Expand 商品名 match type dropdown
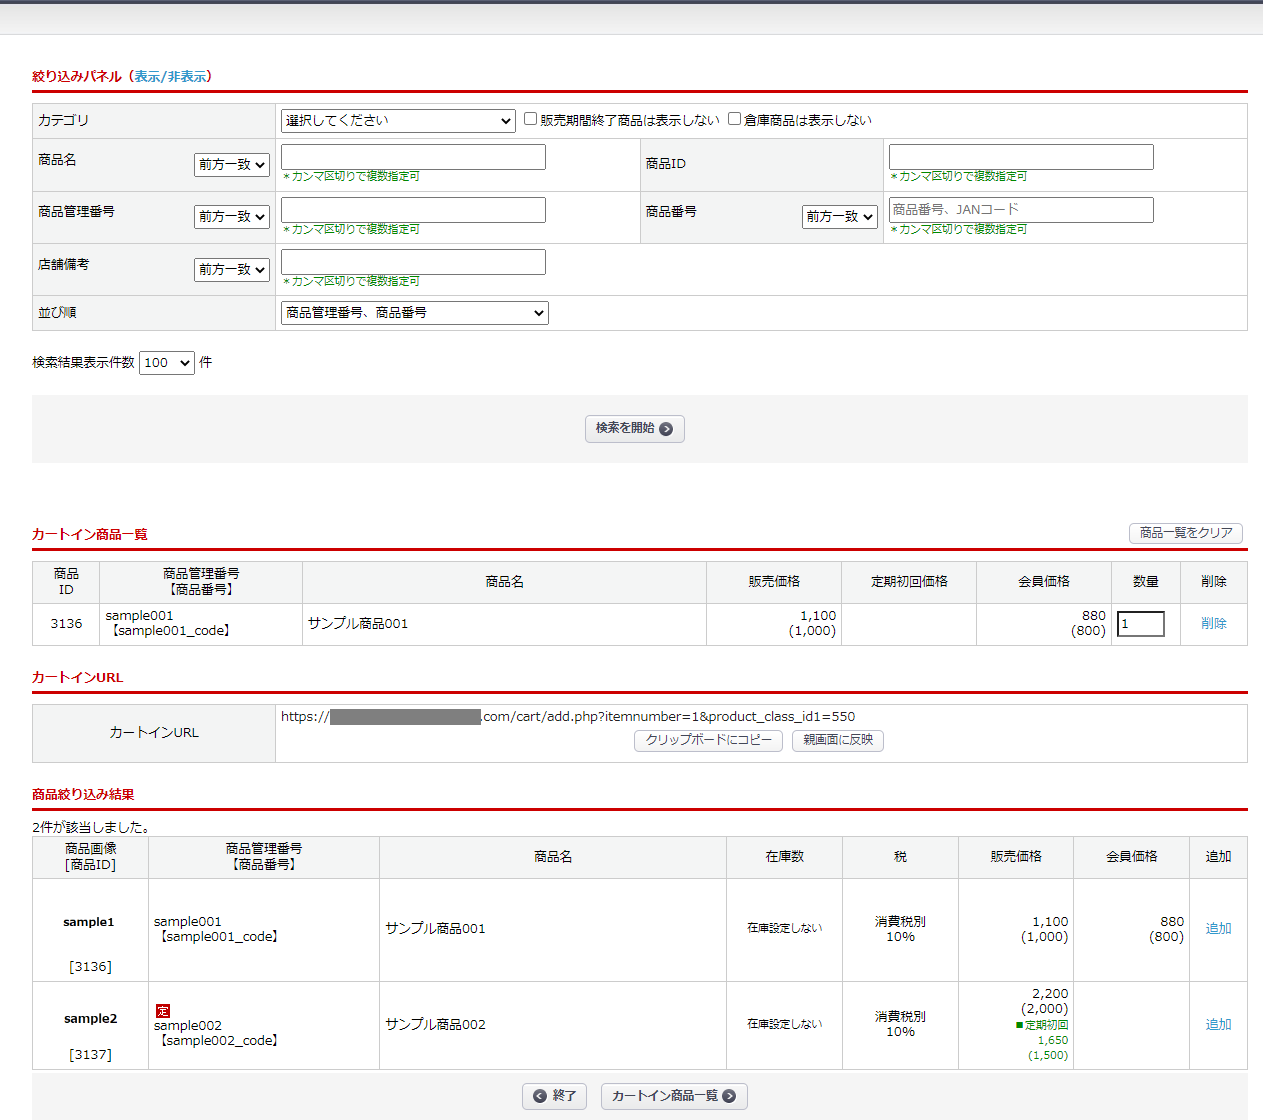This screenshot has height=1120, width=1263. [x=231, y=165]
